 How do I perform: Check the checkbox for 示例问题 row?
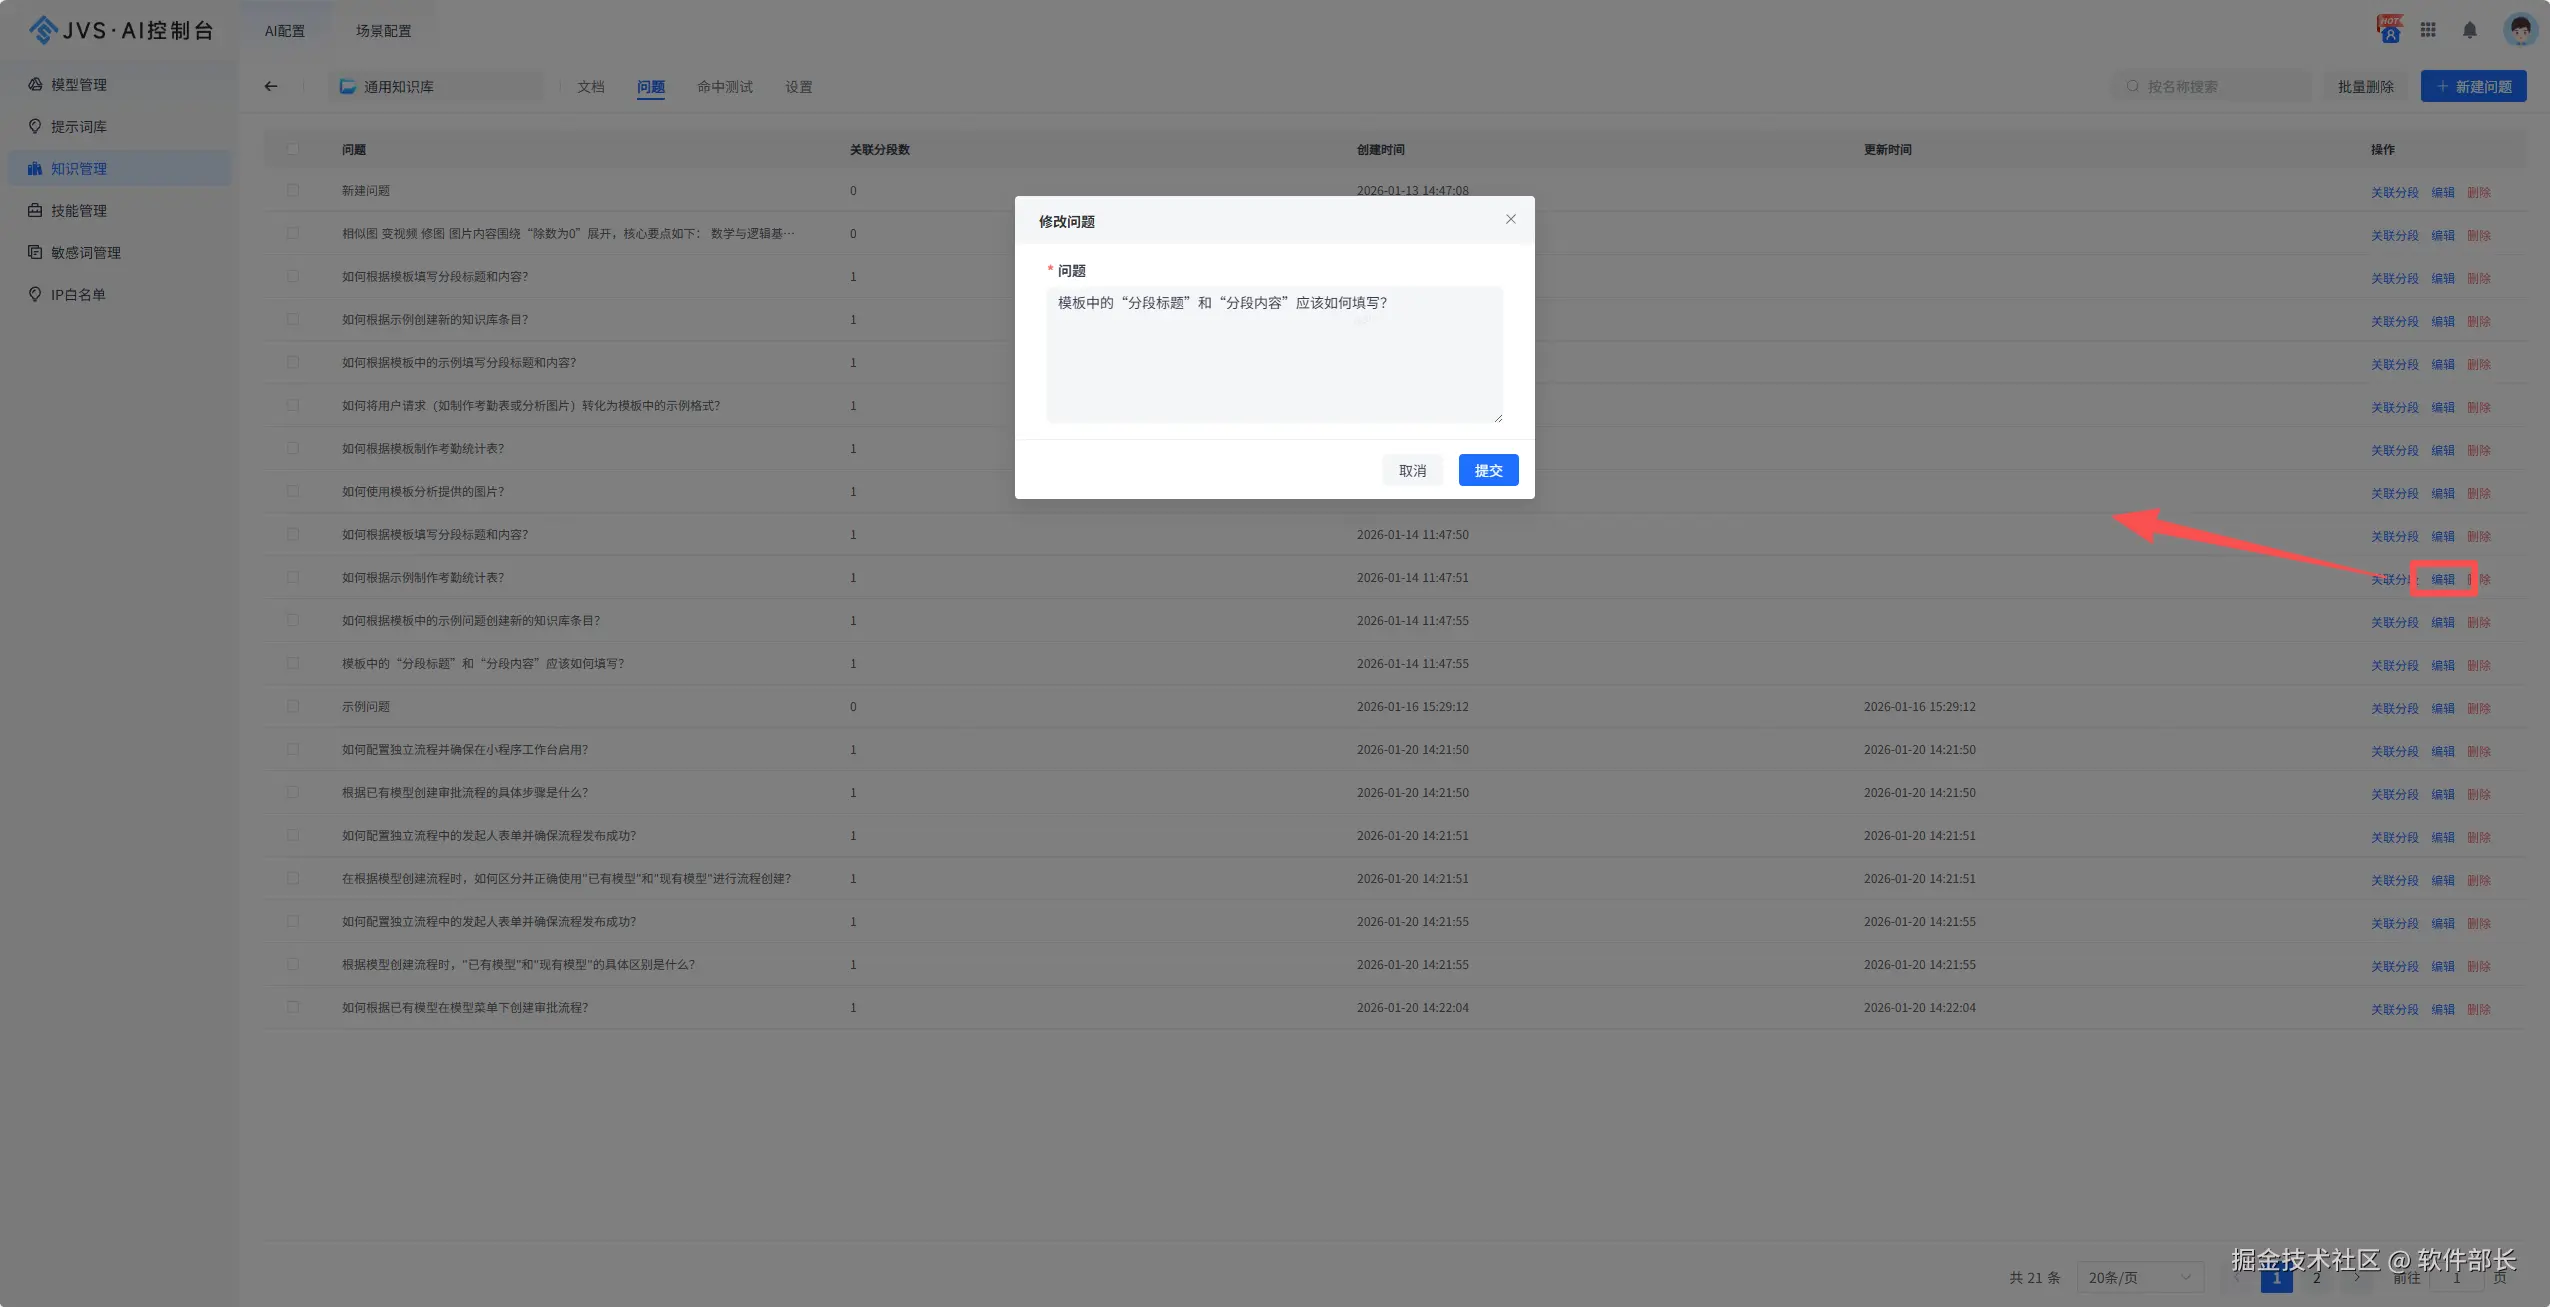[x=293, y=706]
